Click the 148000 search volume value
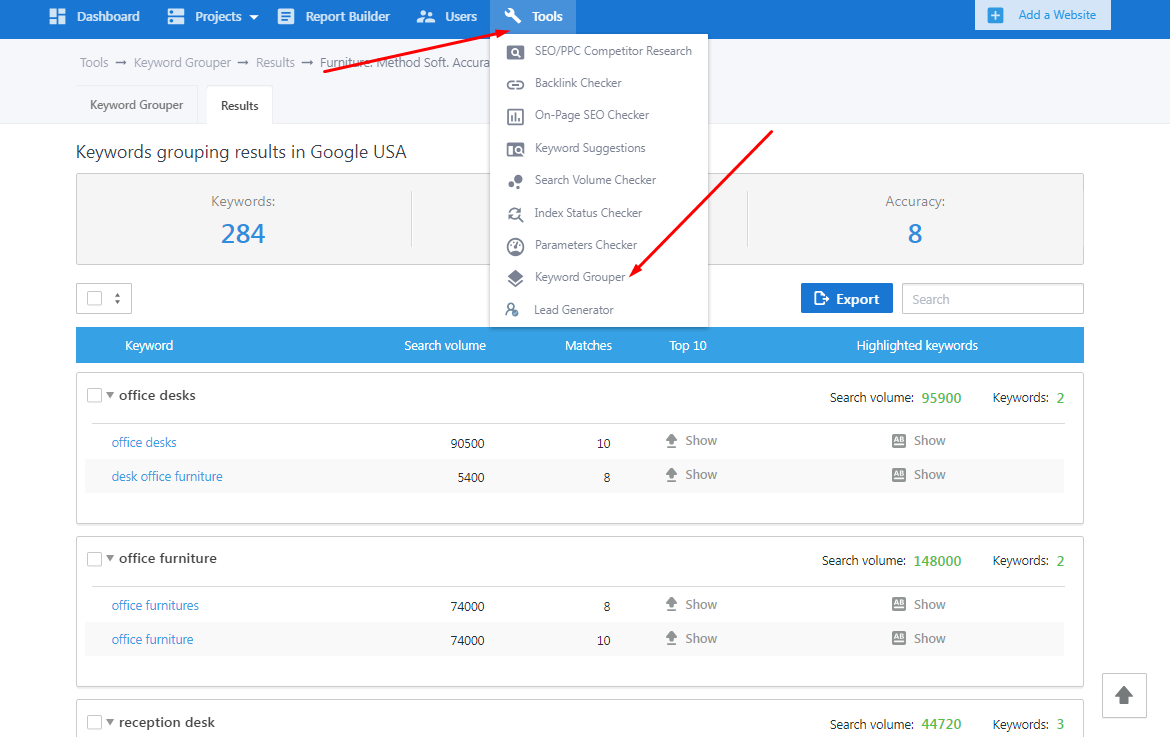The image size is (1170, 737). tap(937, 561)
